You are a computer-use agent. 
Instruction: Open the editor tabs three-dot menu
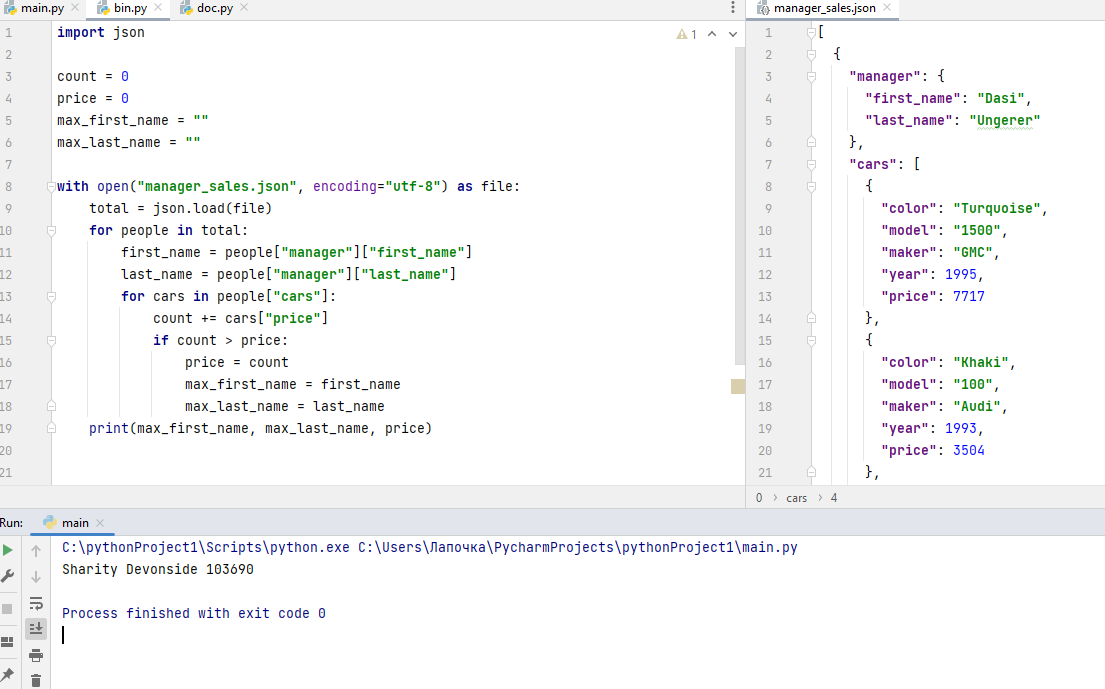[x=733, y=8]
